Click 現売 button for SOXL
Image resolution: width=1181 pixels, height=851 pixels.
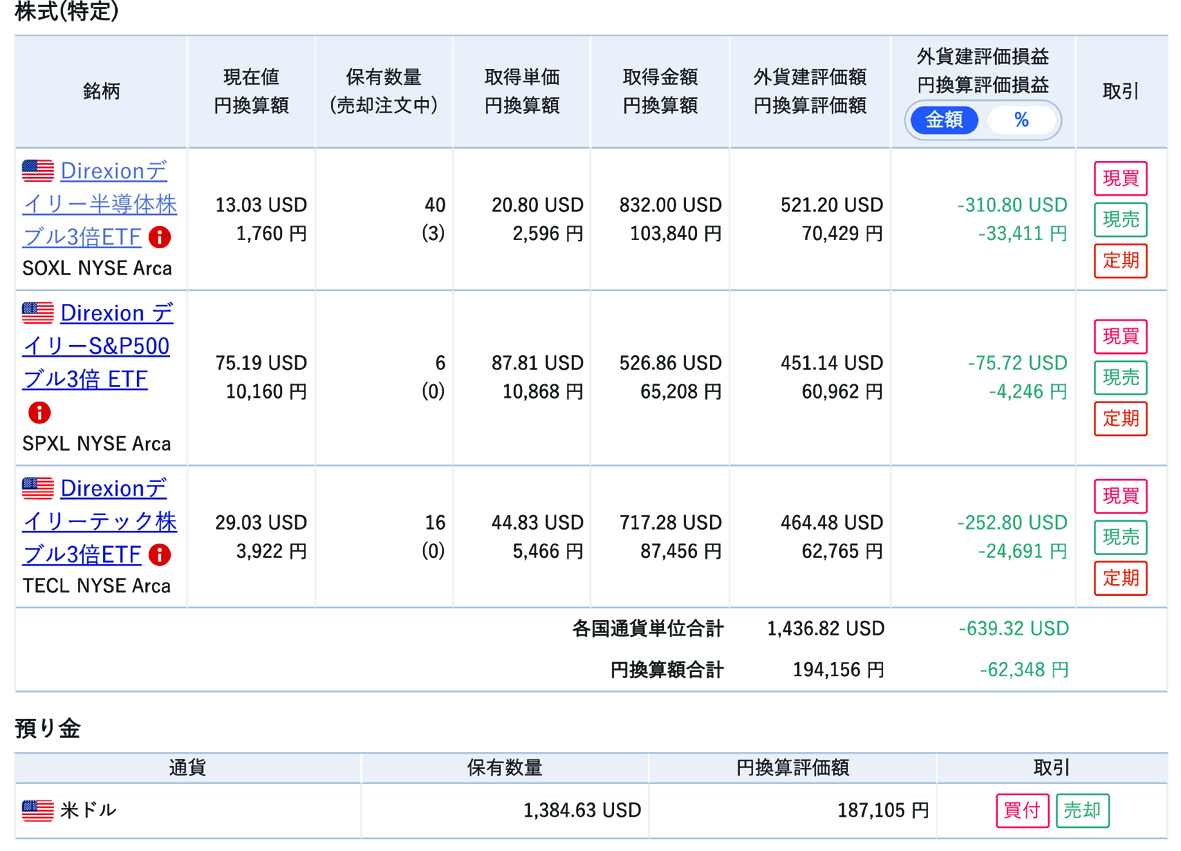click(1121, 220)
